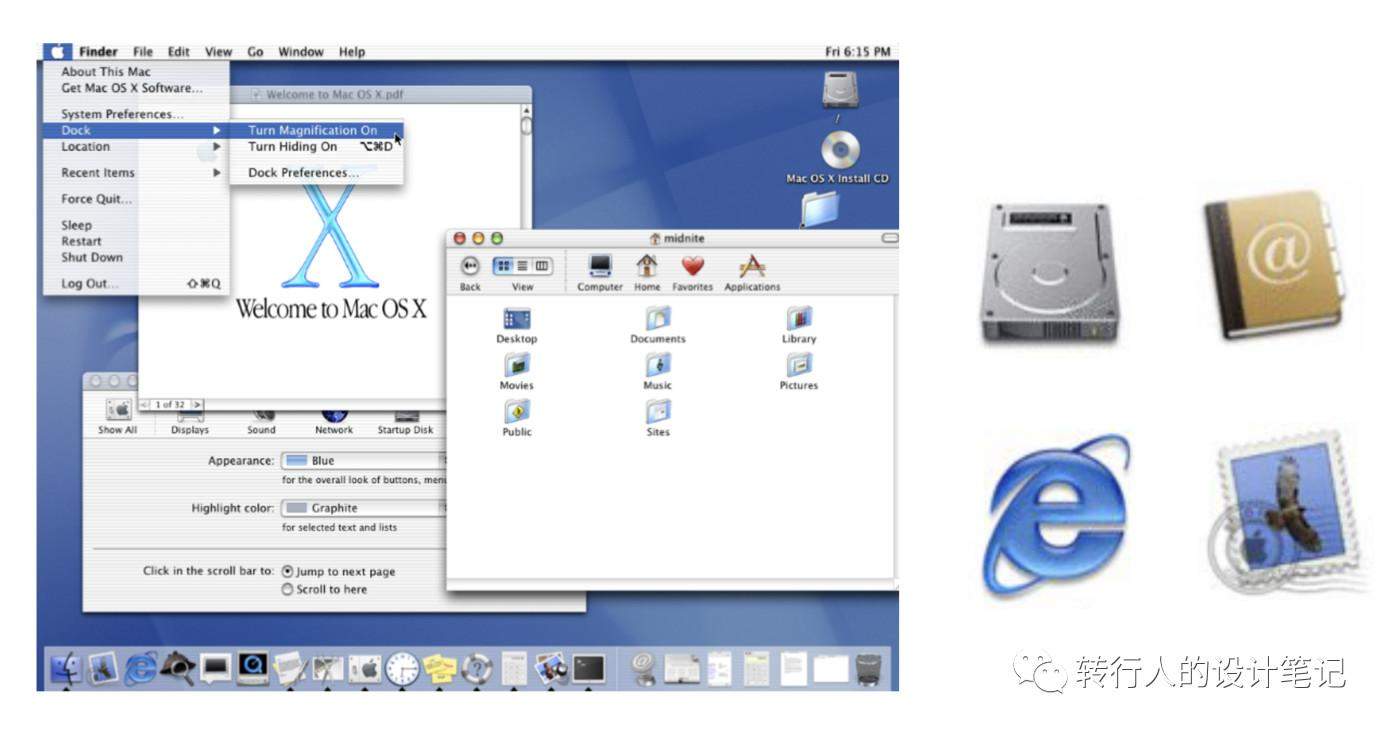The width and height of the screenshot is (1392, 734).
Task: Put the Mac to Sleep
Action: (x=136, y=225)
